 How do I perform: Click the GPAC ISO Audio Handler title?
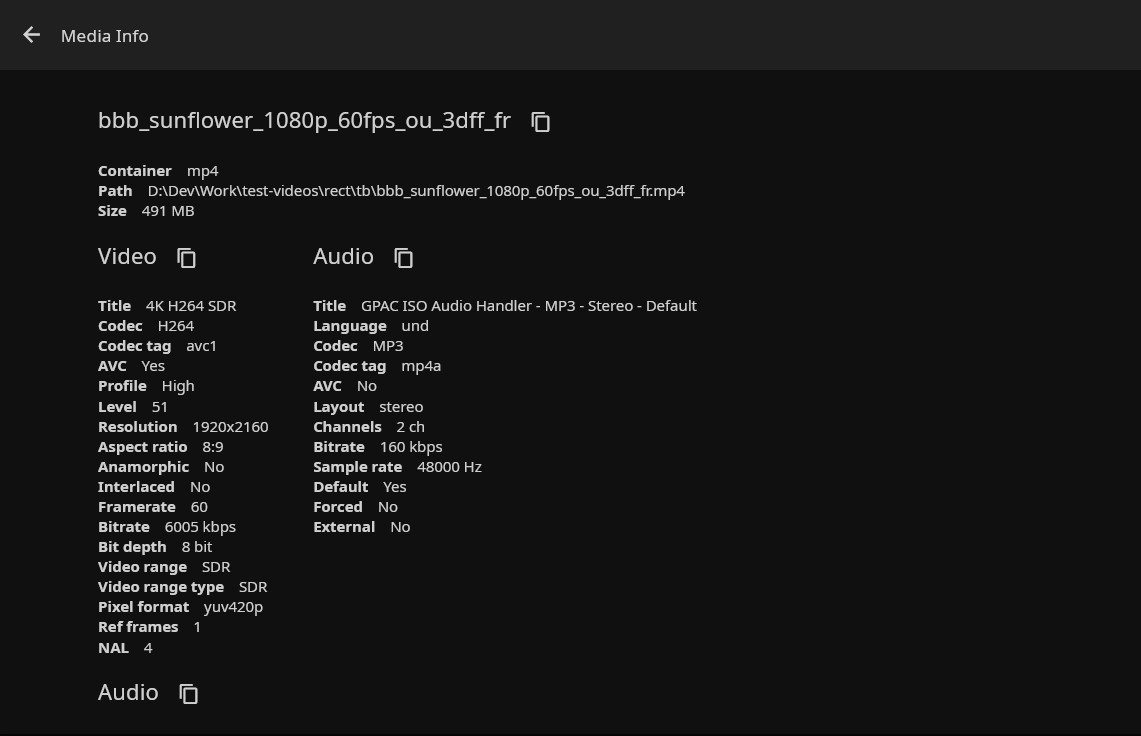click(528, 306)
